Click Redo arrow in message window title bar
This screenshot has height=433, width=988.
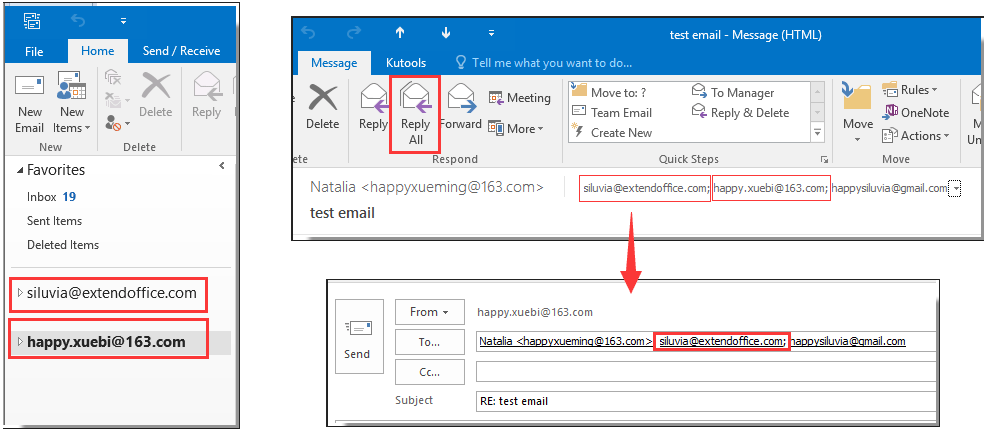(x=354, y=34)
